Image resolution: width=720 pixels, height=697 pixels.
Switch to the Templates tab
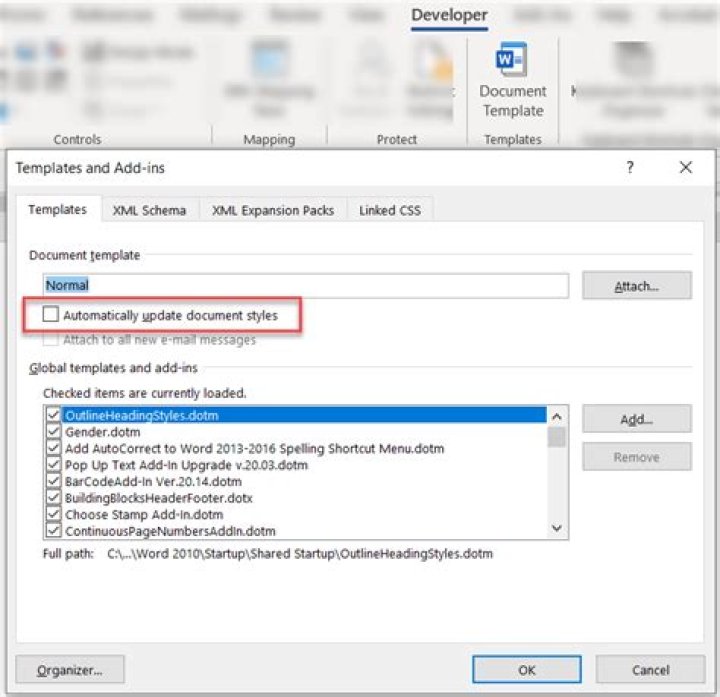(x=58, y=209)
